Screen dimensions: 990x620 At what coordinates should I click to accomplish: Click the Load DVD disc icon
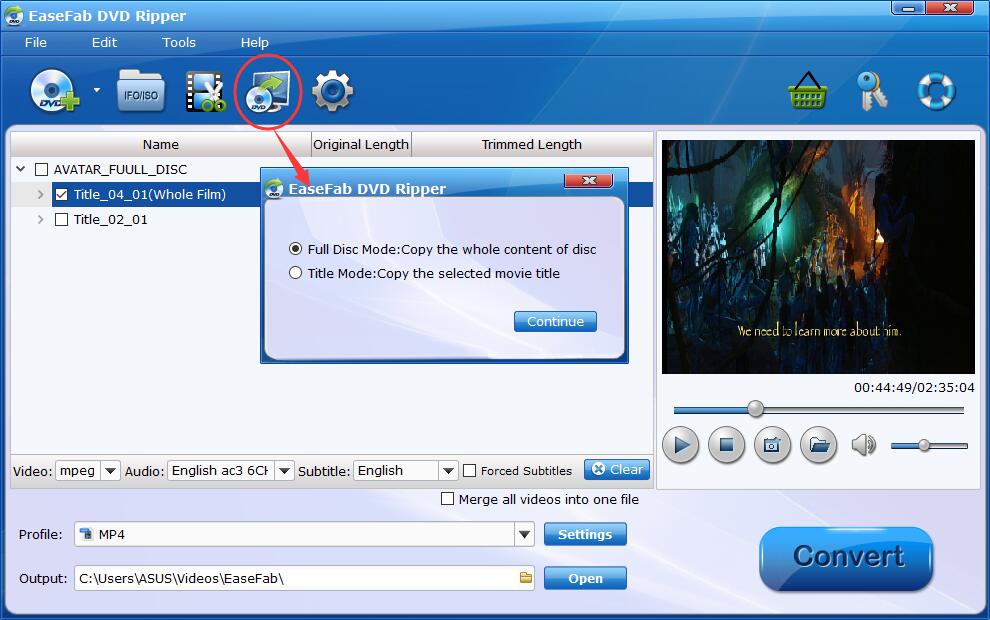coord(54,91)
